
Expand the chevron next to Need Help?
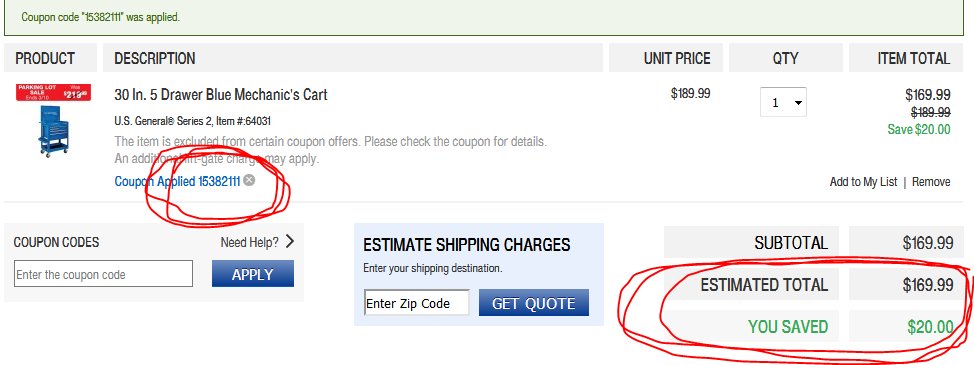pyautogui.click(x=289, y=241)
